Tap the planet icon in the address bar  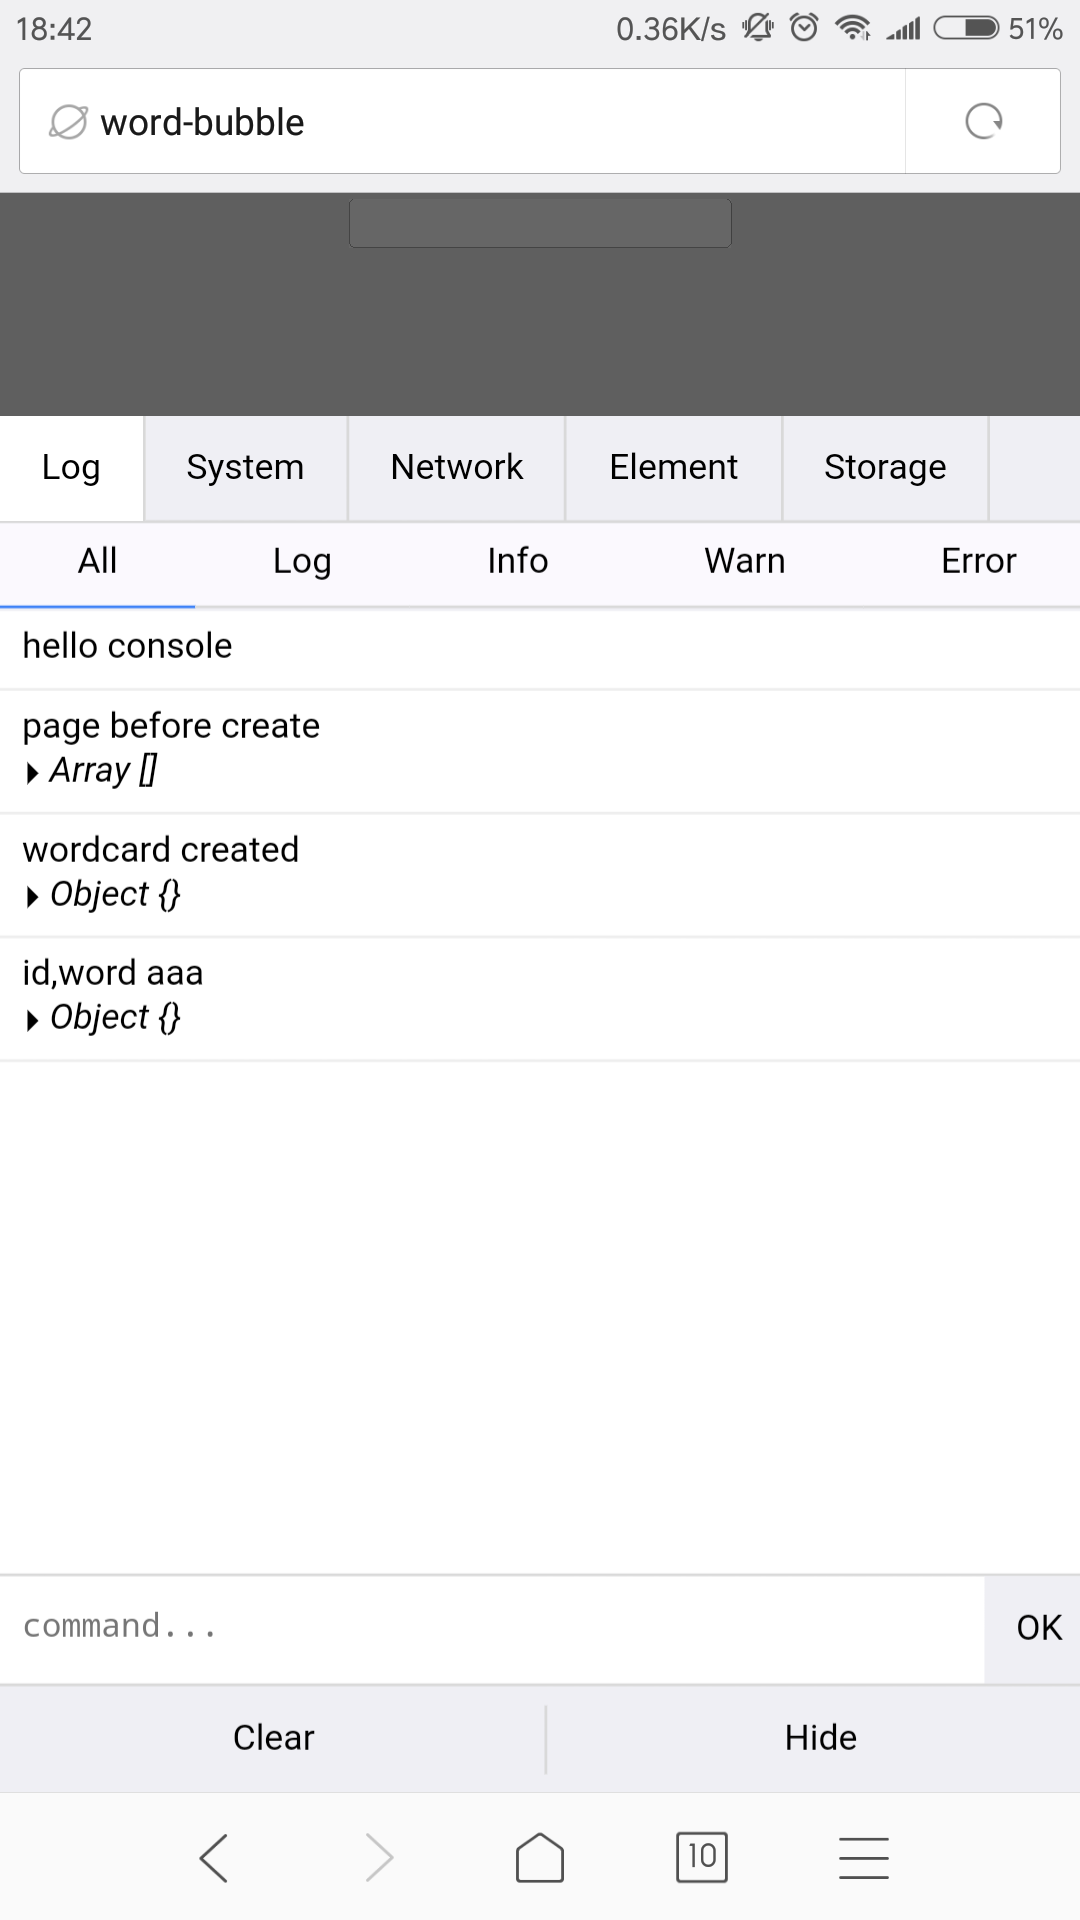[x=66, y=121]
